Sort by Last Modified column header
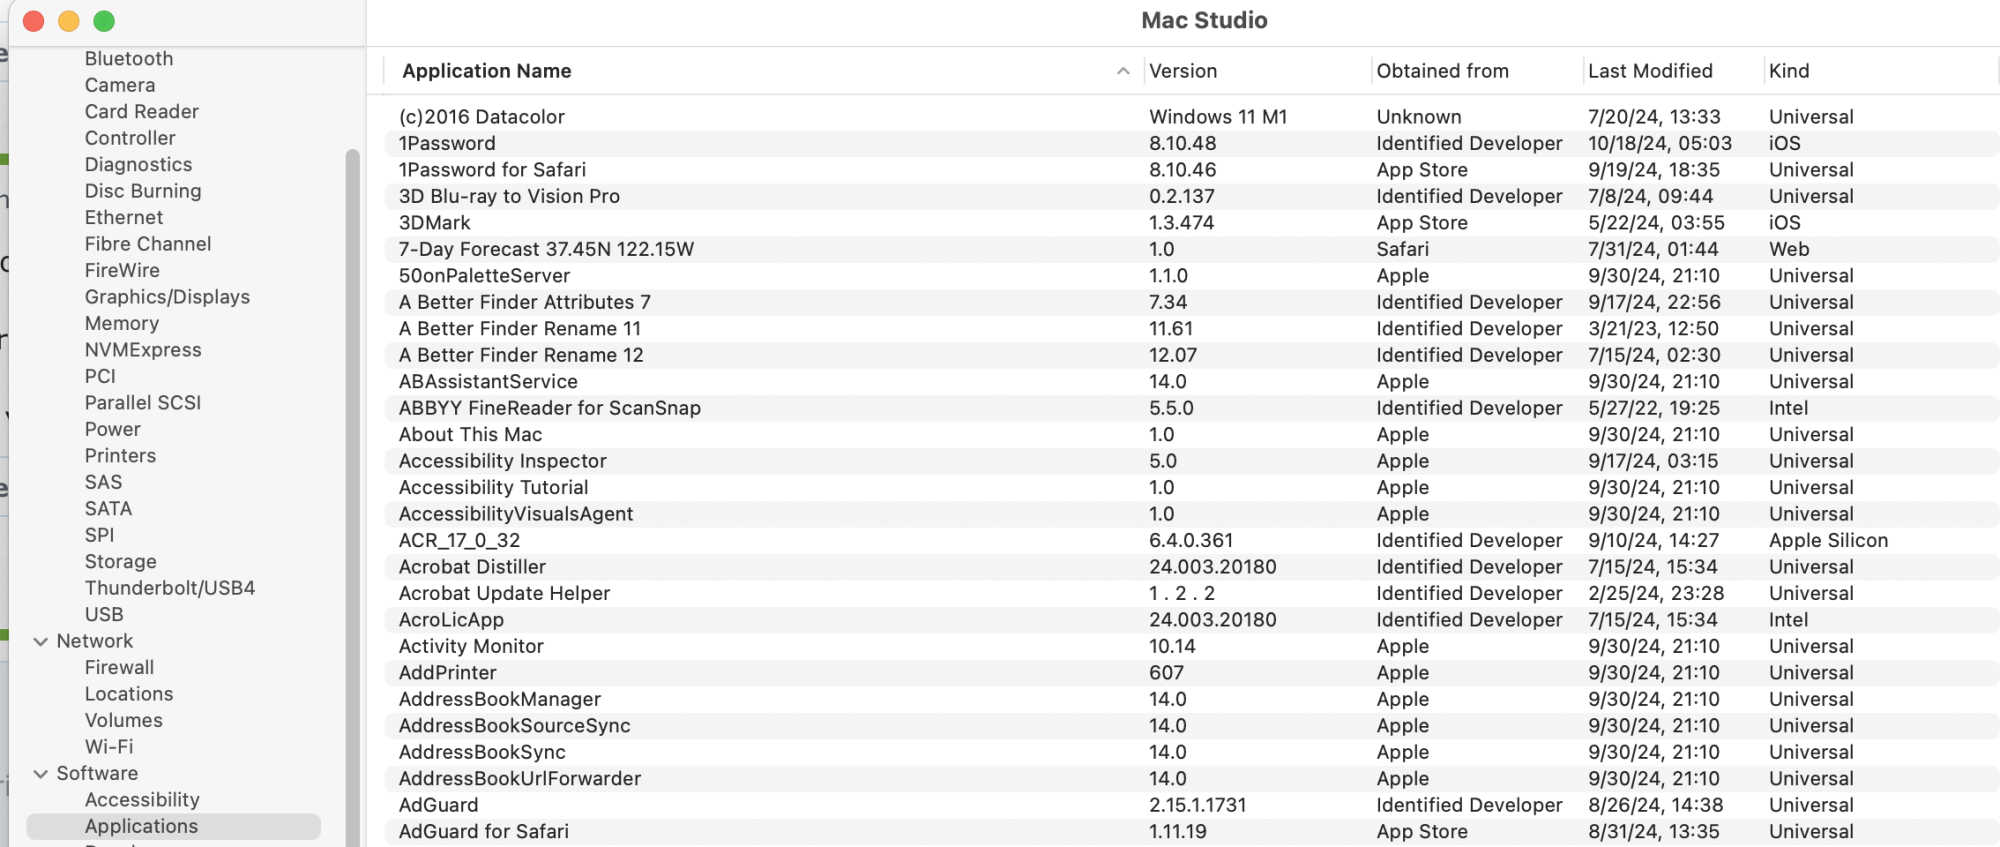 coord(1650,71)
